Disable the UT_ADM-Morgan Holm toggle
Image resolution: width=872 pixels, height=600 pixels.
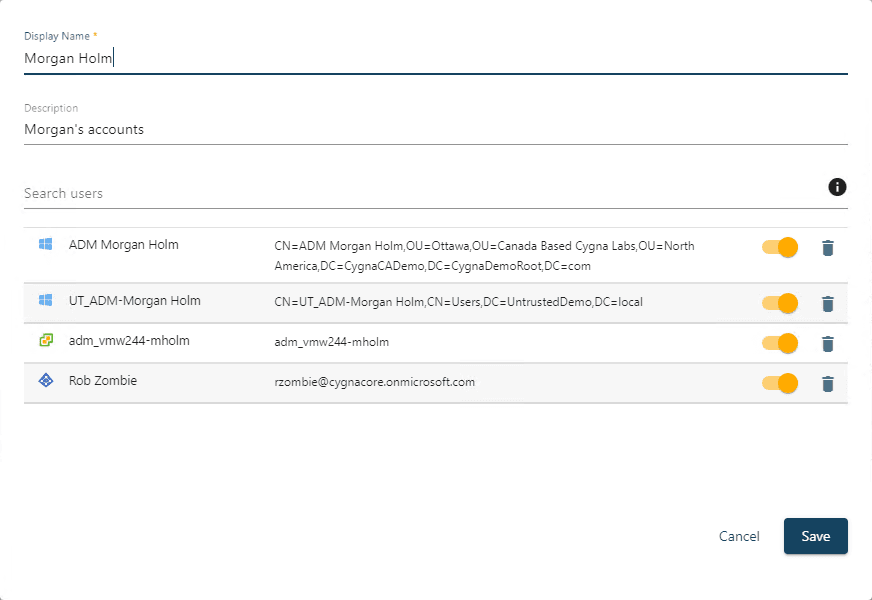780,303
